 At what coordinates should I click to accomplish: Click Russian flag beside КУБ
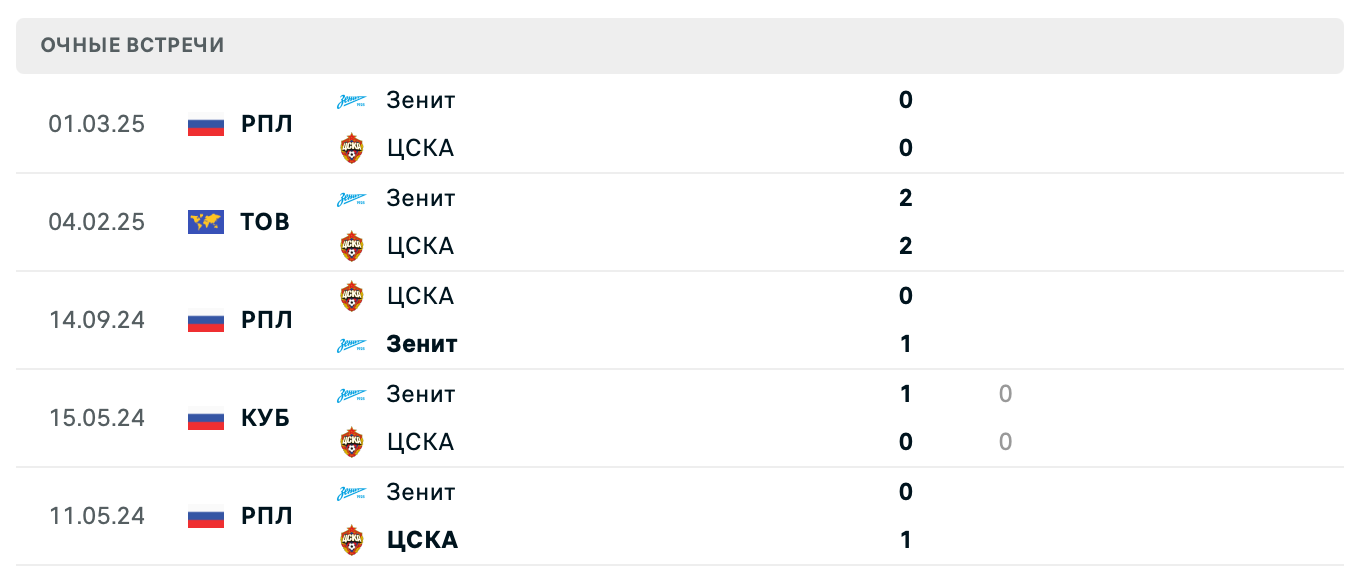206,419
